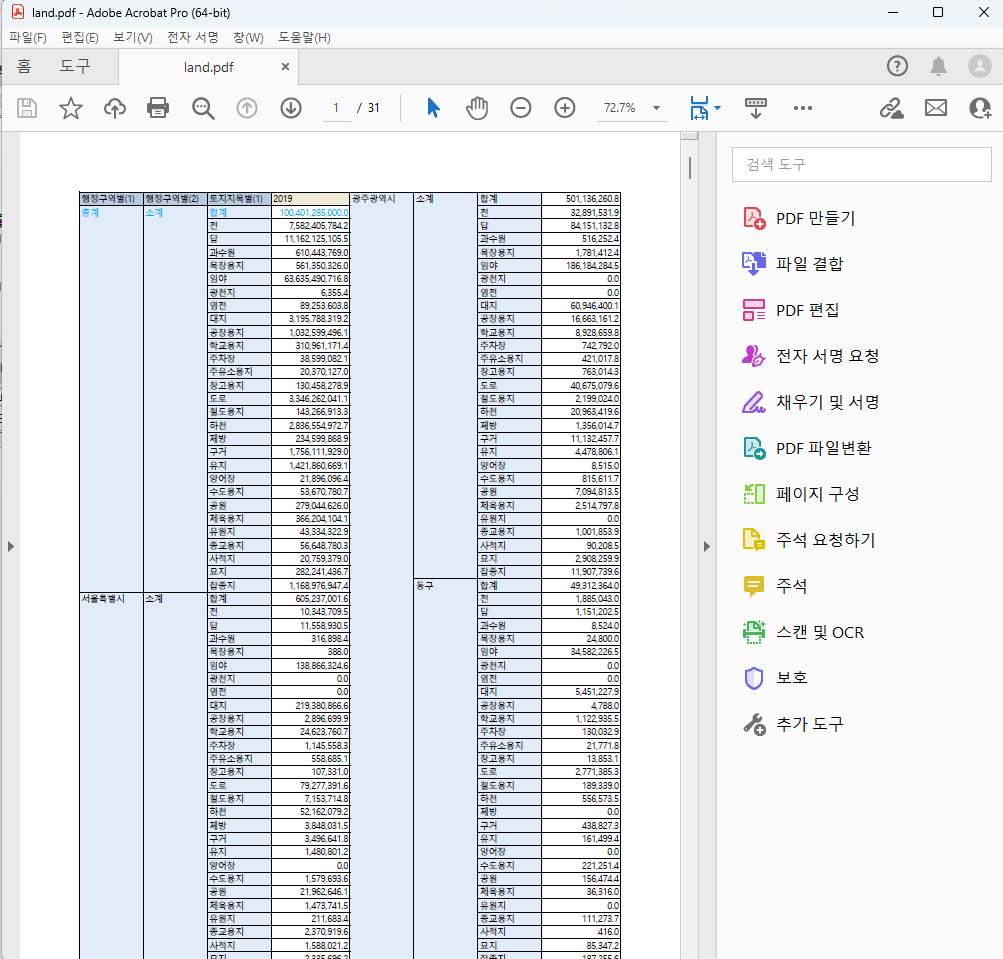Click the 검색 도구 search box

pos(862,164)
